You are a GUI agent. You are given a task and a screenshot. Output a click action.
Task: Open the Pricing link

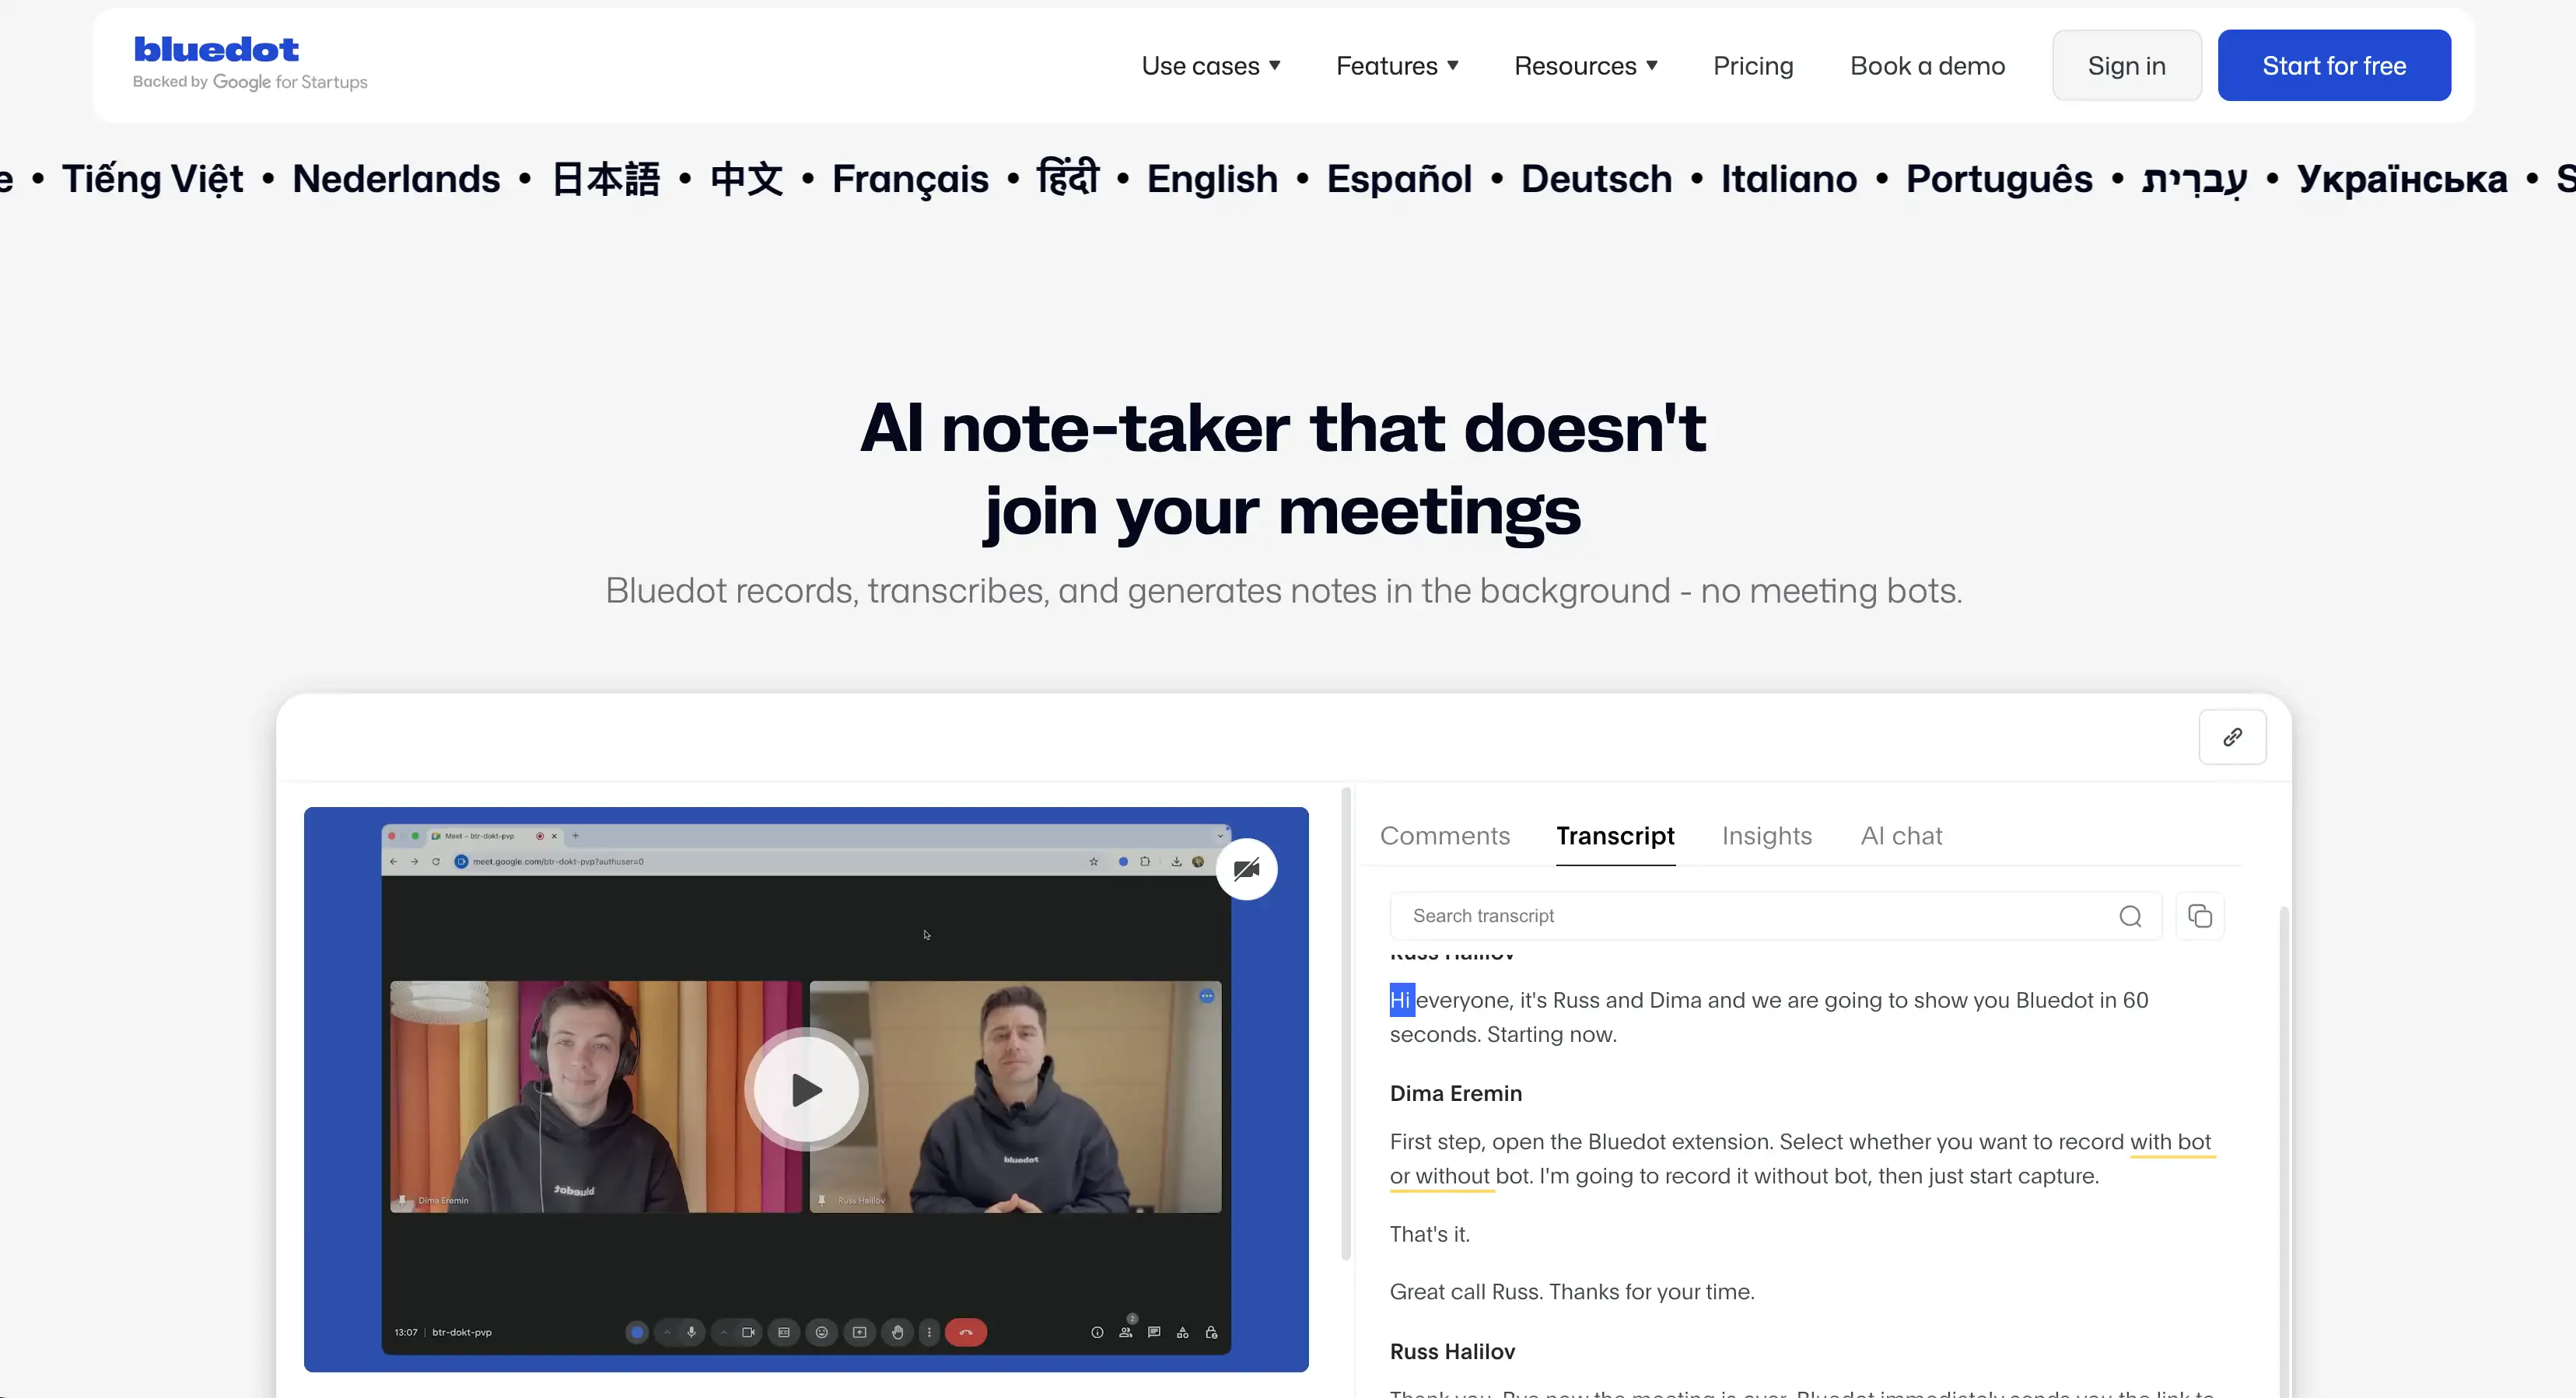[1752, 66]
